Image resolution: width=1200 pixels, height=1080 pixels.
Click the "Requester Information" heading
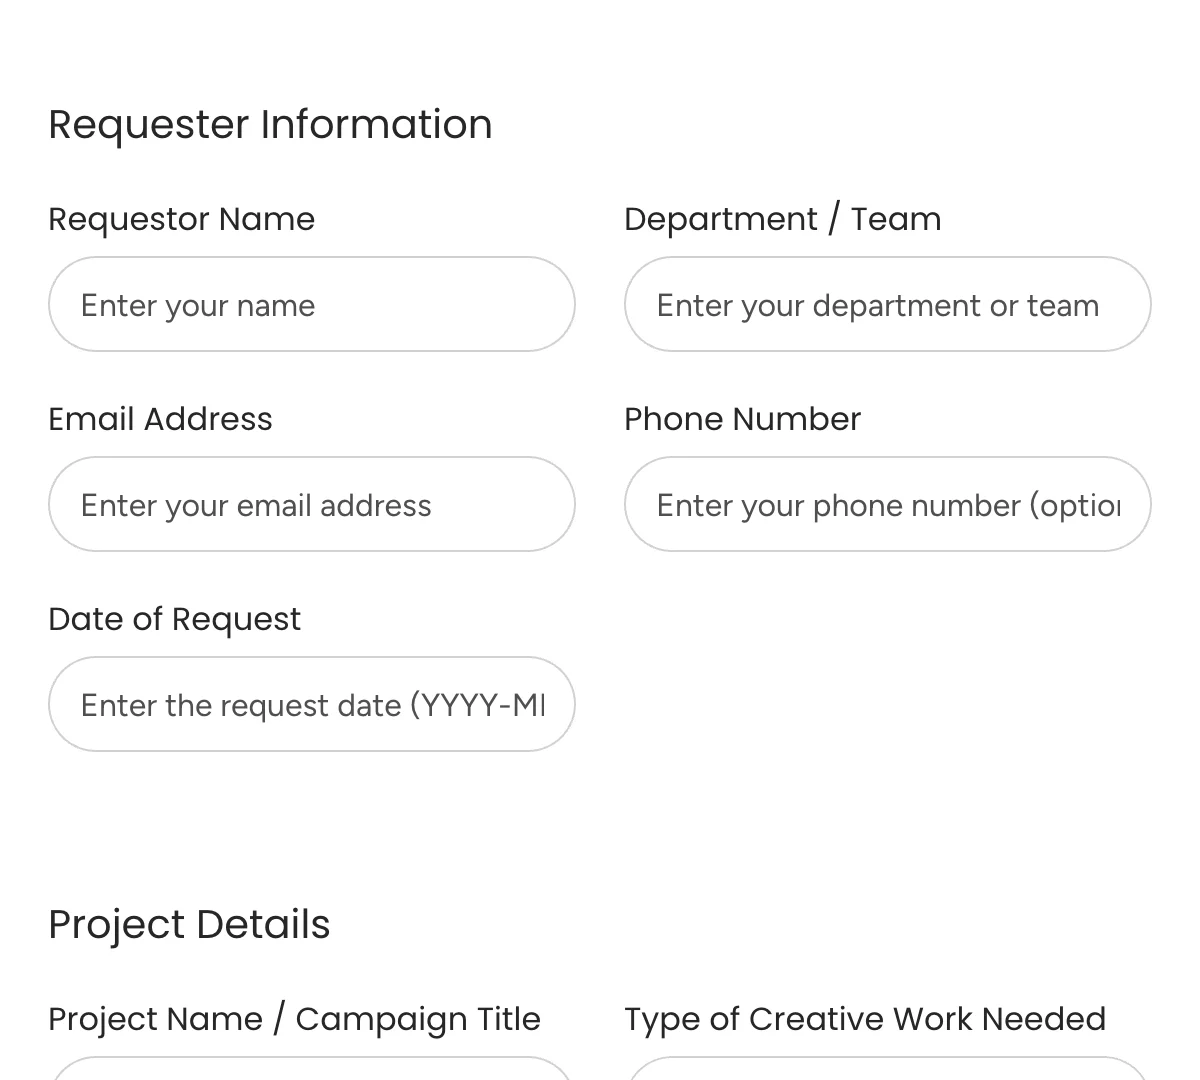coord(270,124)
